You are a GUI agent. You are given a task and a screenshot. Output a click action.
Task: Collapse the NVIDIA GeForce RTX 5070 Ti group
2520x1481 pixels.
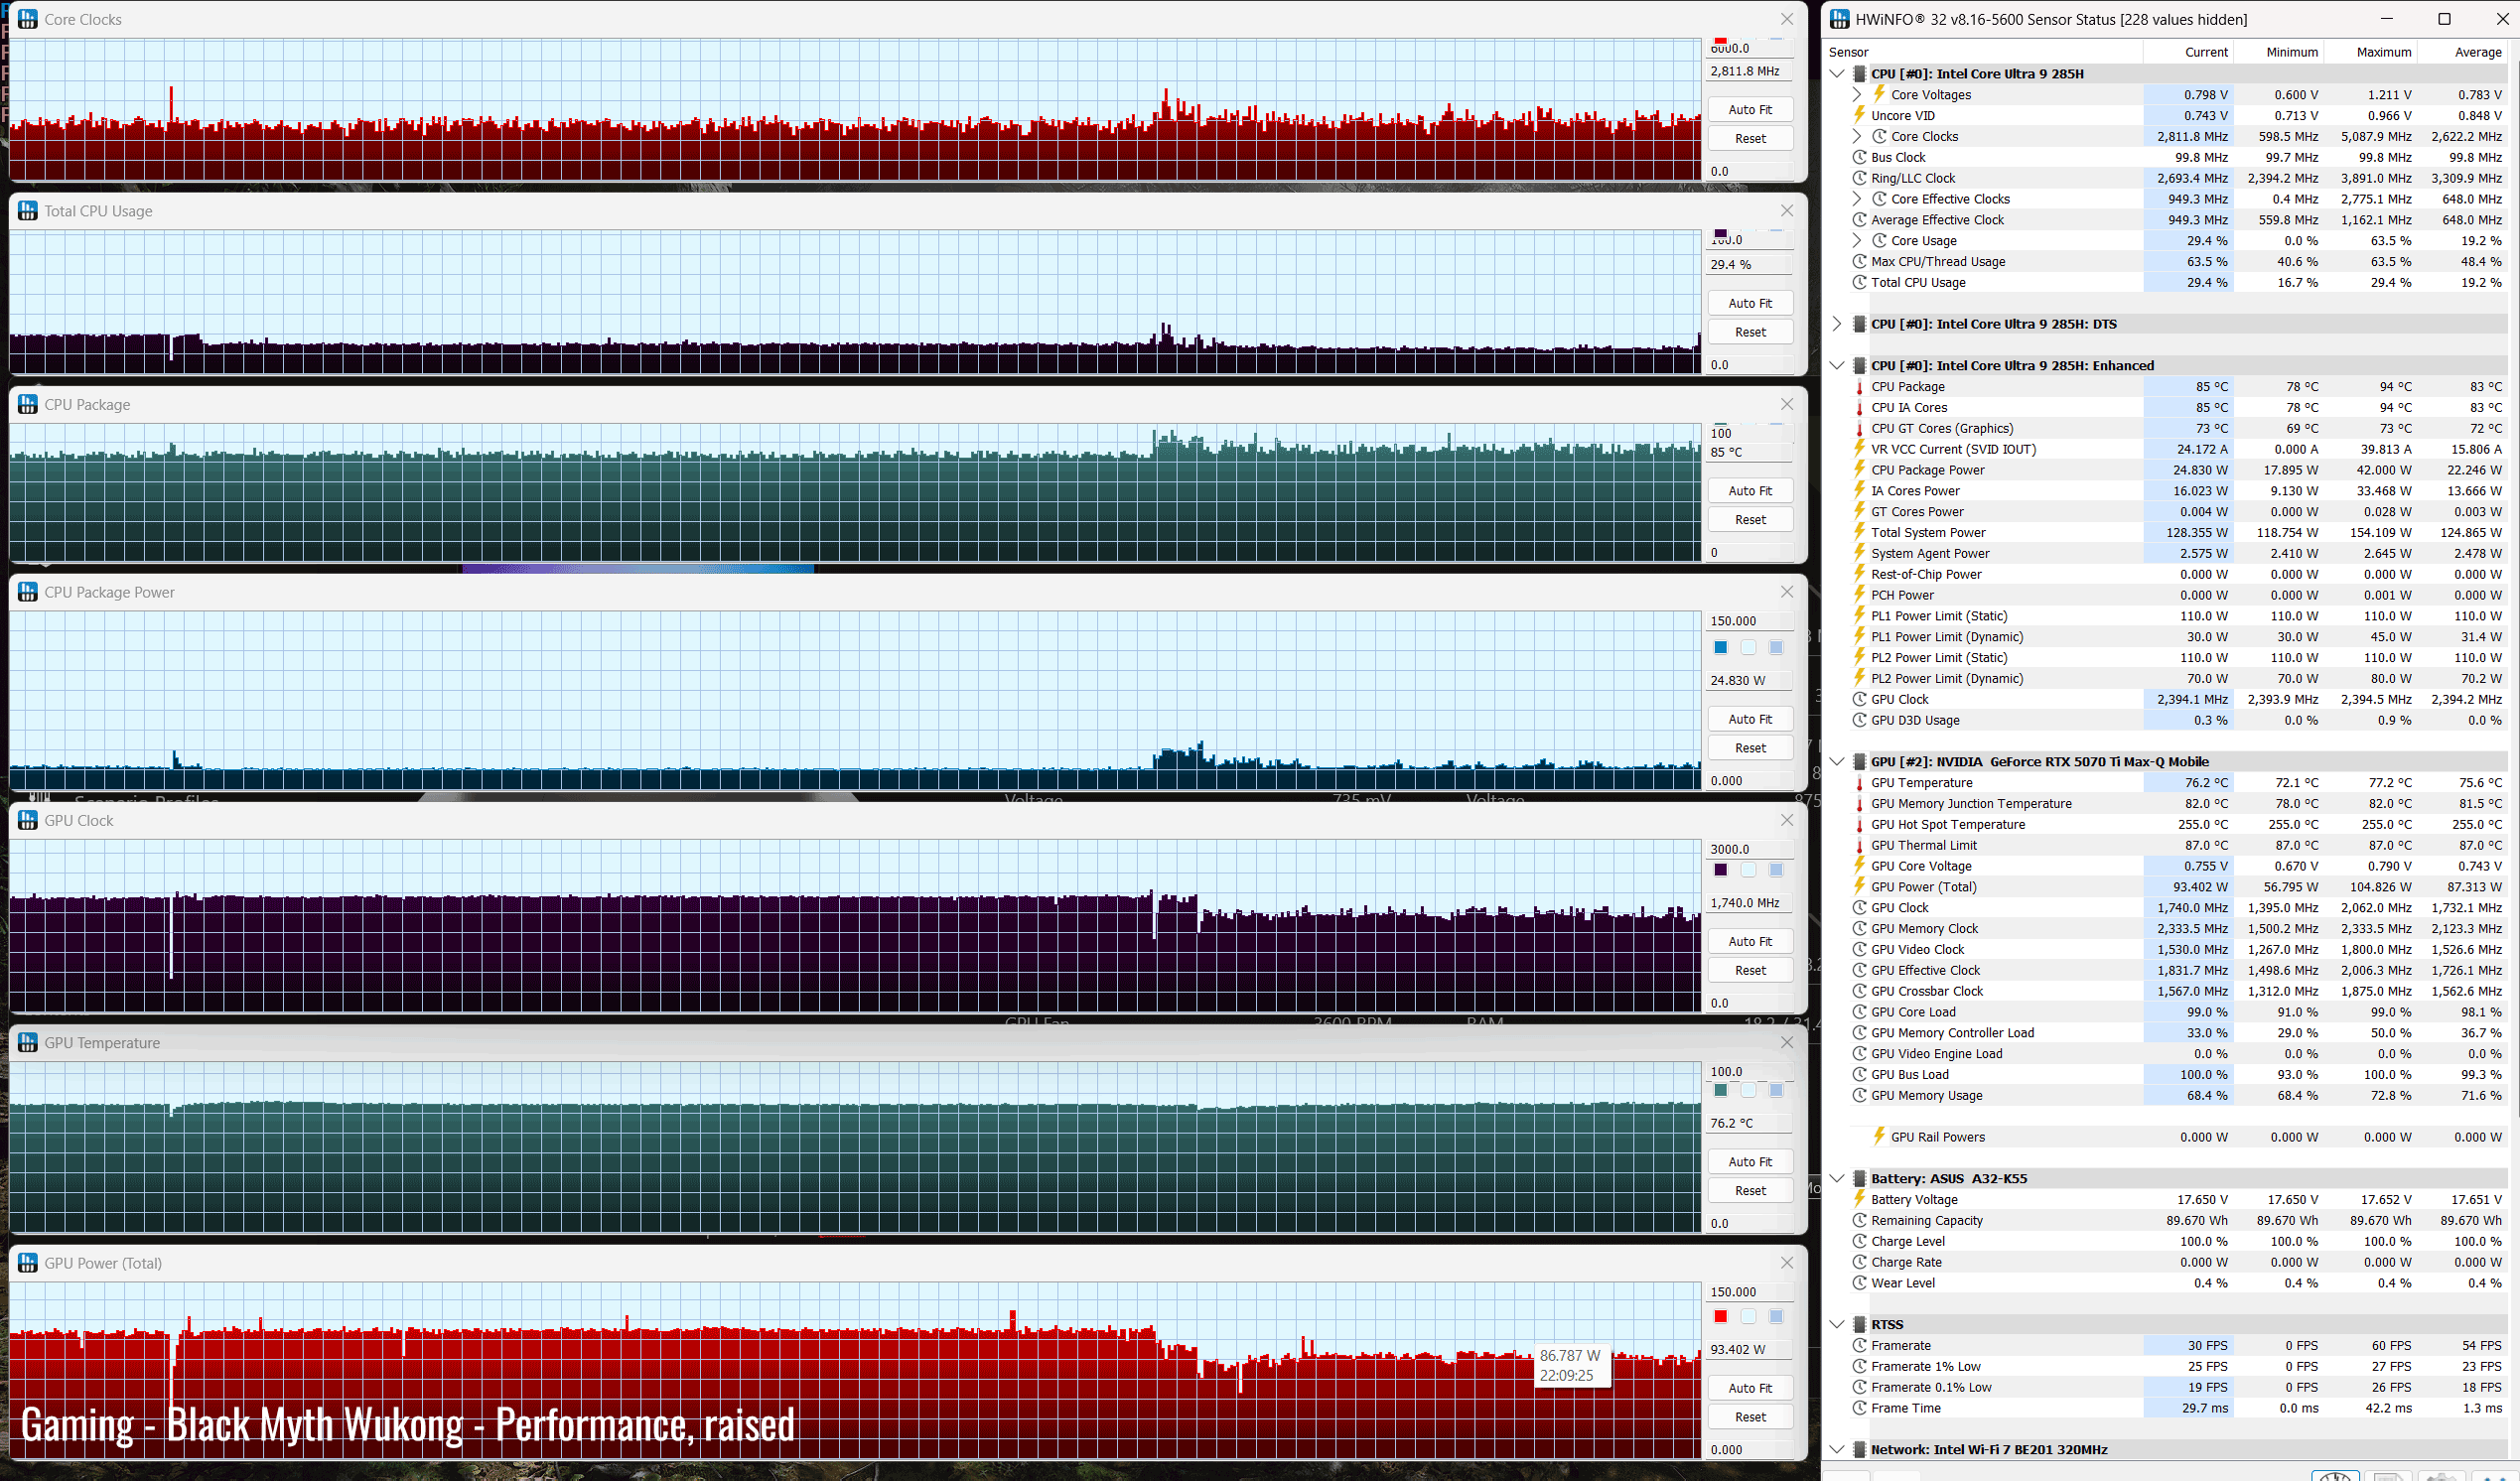(x=1836, y=762)
